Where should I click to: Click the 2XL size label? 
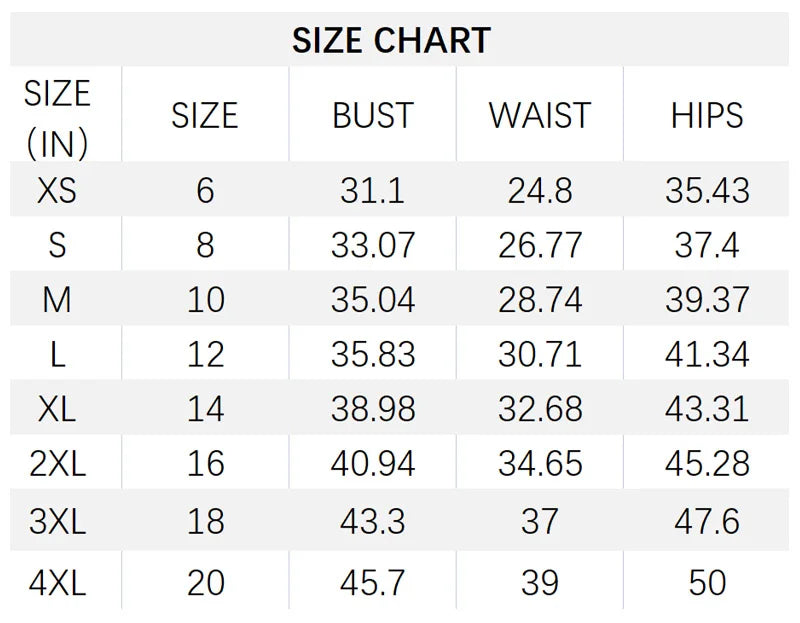57,463
